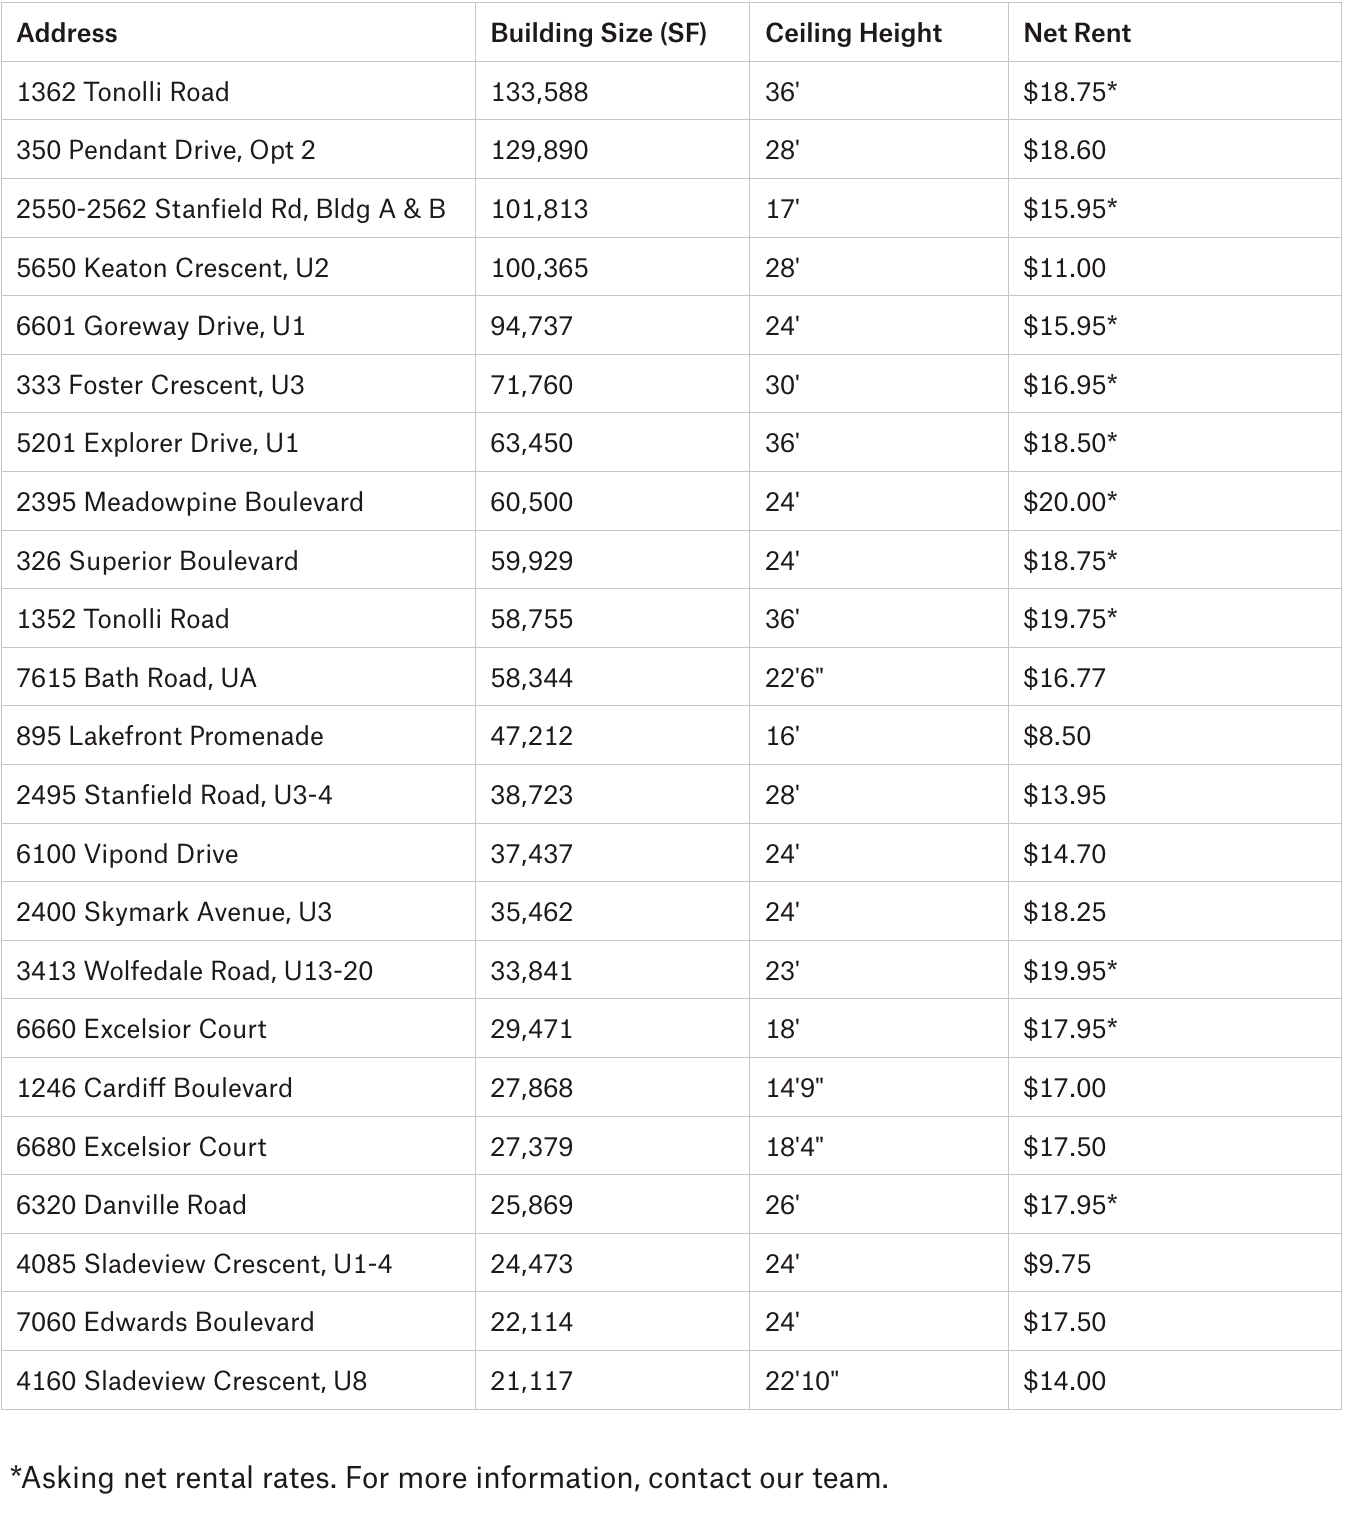
Task: Click the Net Rent column header
Action: 1077,33
